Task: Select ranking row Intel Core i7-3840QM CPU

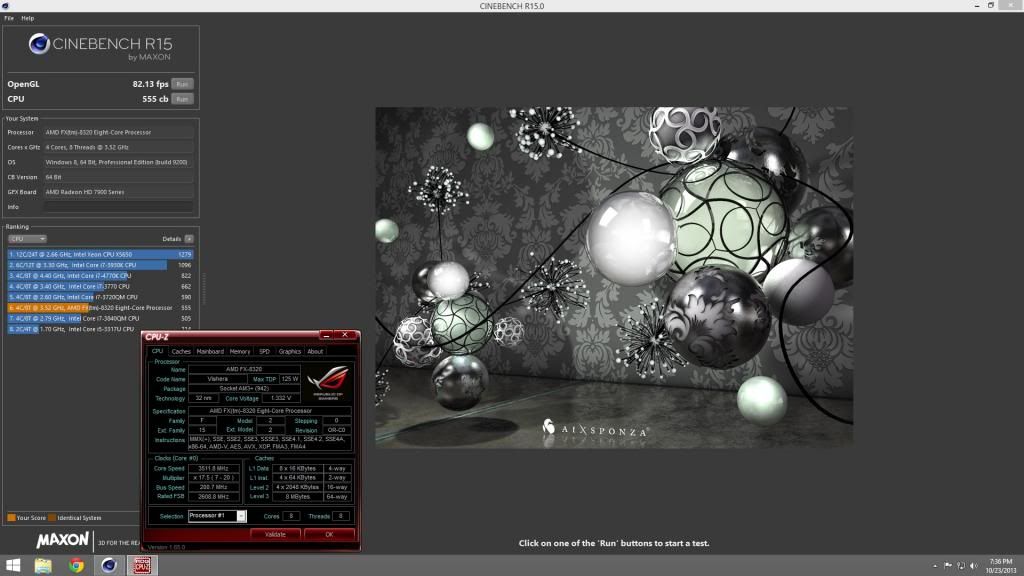Action: [x=101, y=318]
